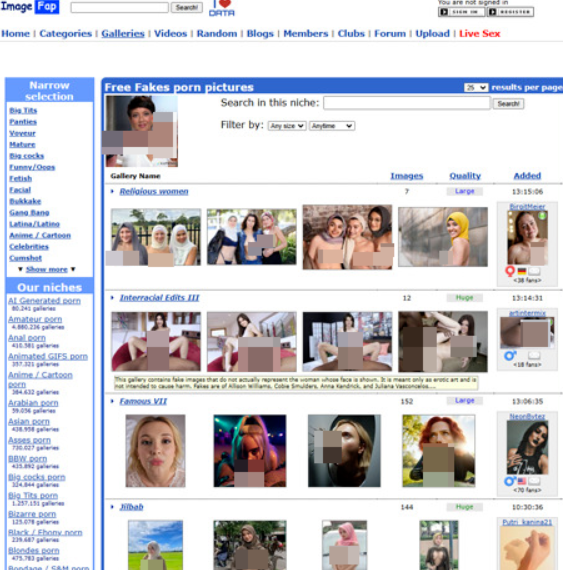Click the male gender icon under artintermix
The image size is (563, 570).
click(x=510, y=355)
